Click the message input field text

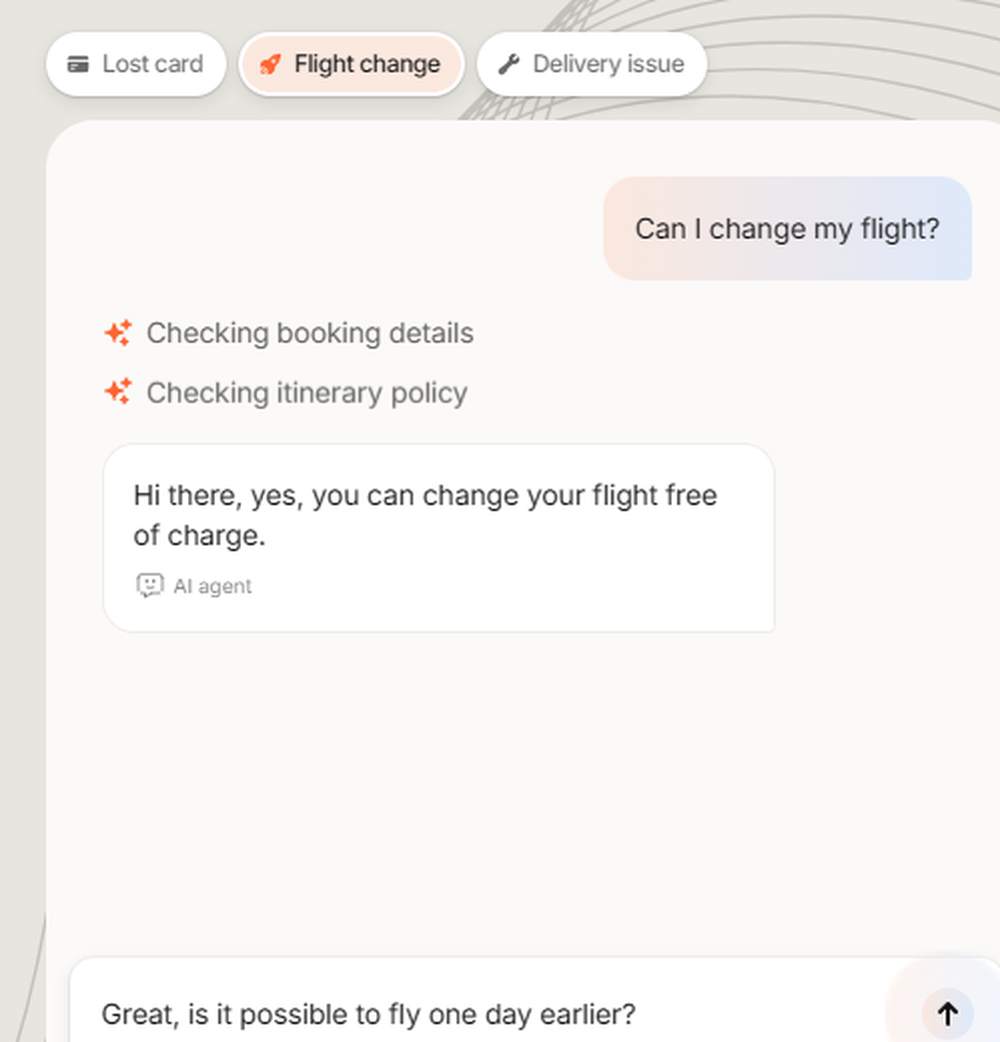pos(369,1015)
